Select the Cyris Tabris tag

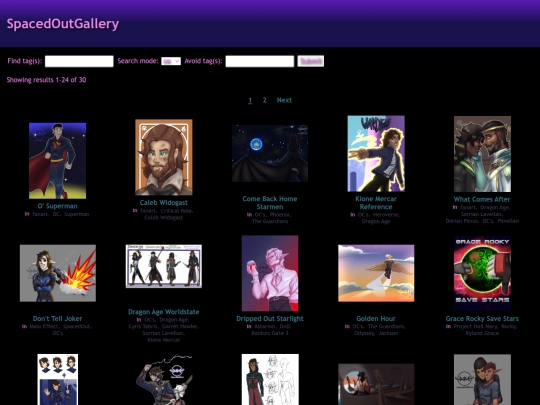[143, 326]
